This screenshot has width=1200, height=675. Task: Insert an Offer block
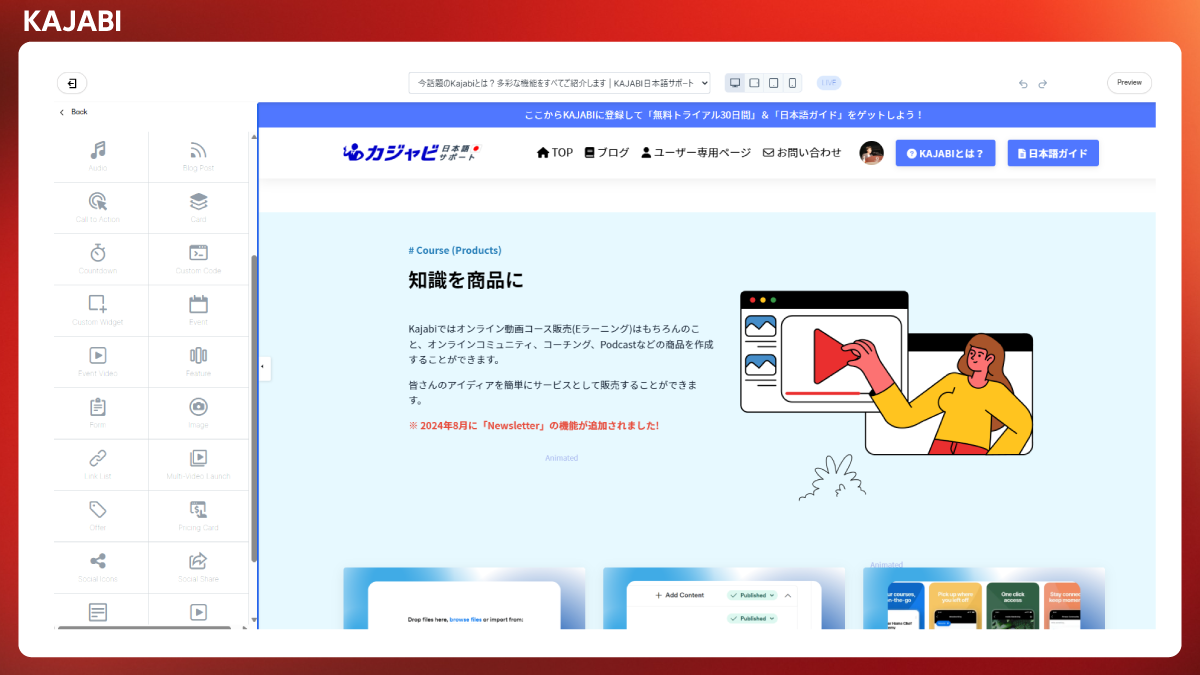[x=98, y=516]
